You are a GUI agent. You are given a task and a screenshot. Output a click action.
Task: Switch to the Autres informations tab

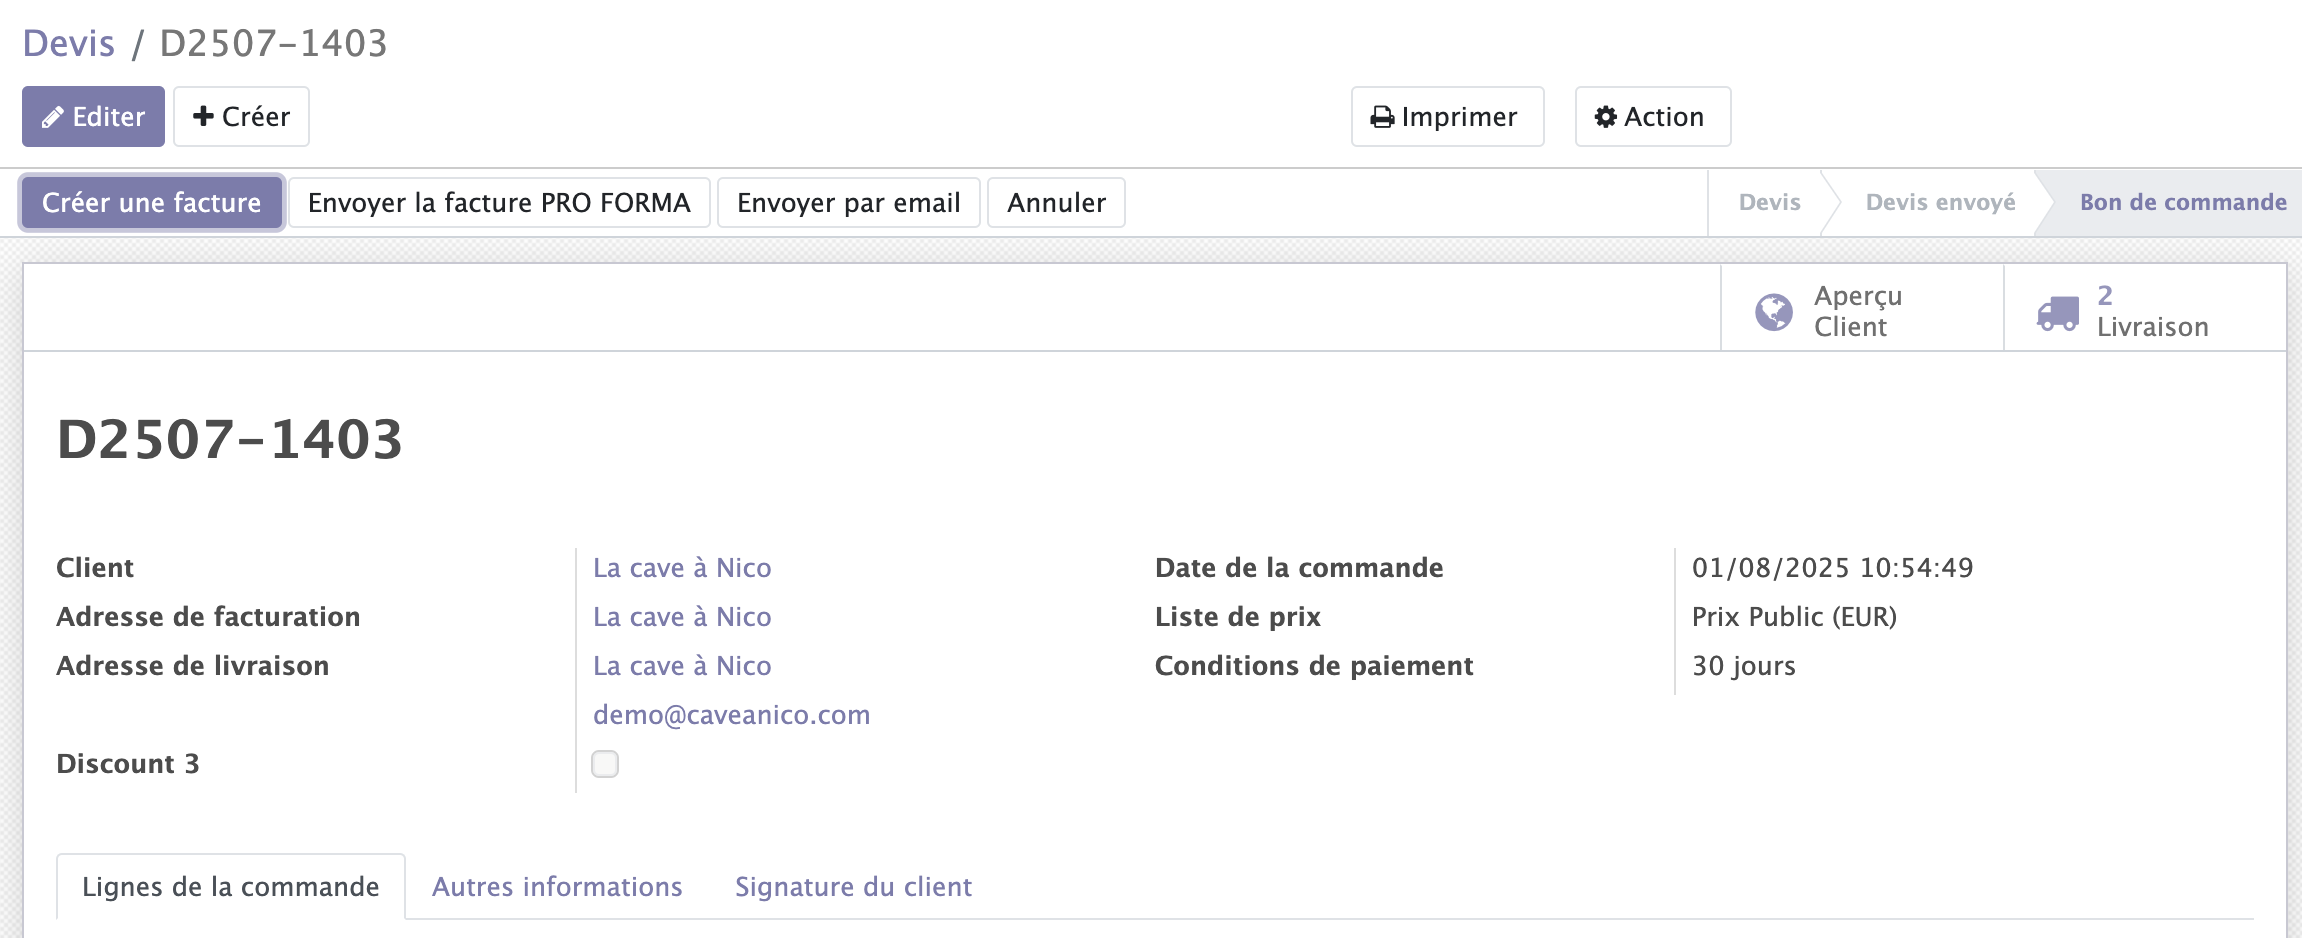(x=557, y=887)
